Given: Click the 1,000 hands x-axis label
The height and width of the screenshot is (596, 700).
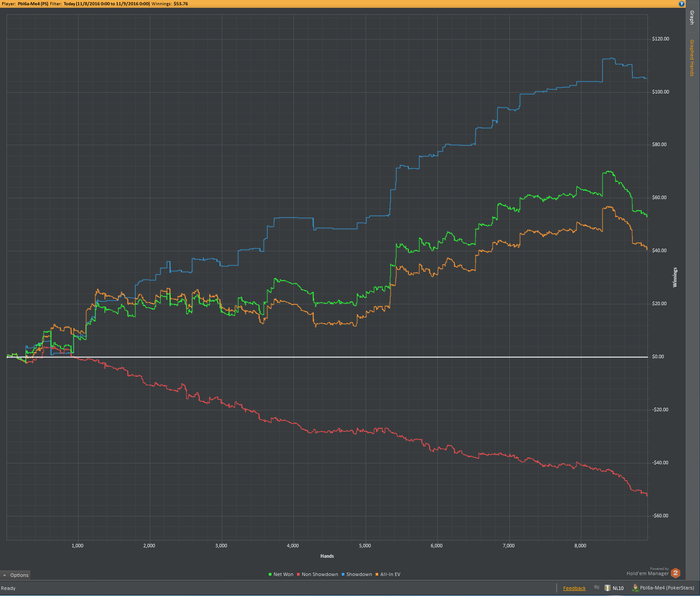Looking at the screenshot, I should tap(78, 546).
